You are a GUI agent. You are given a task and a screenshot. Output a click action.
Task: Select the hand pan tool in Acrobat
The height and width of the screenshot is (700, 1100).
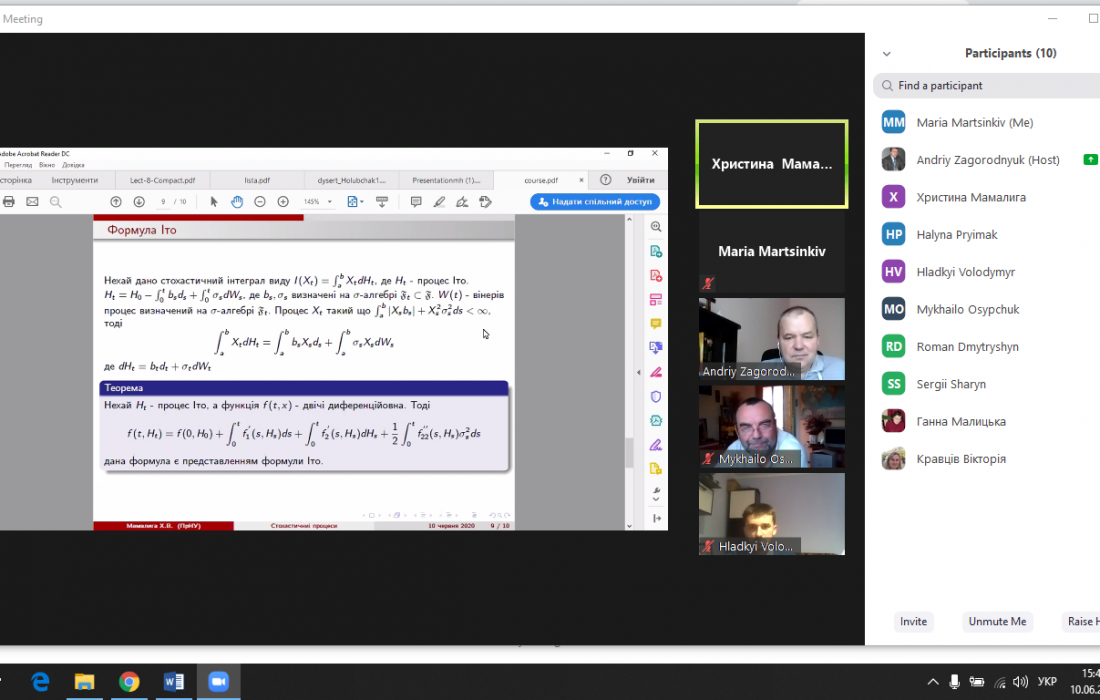[x=237, y=202]
